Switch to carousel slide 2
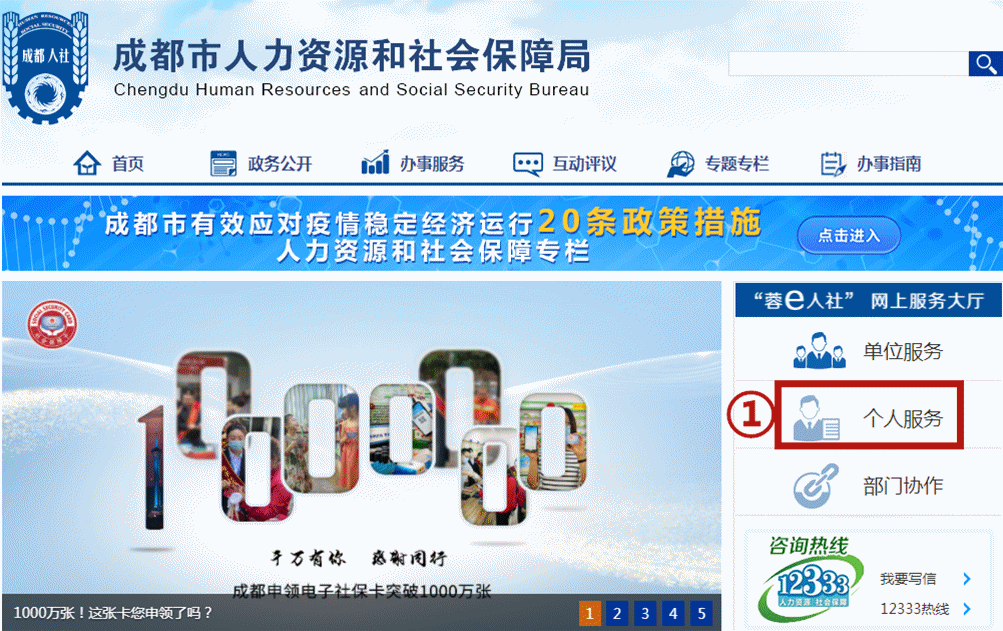This screenshot has width=1003, height=631. coord(617,614)
